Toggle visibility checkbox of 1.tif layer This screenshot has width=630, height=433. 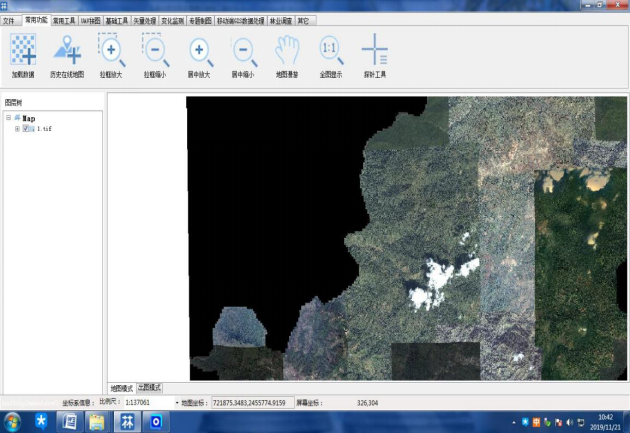(x=28, y=129)
